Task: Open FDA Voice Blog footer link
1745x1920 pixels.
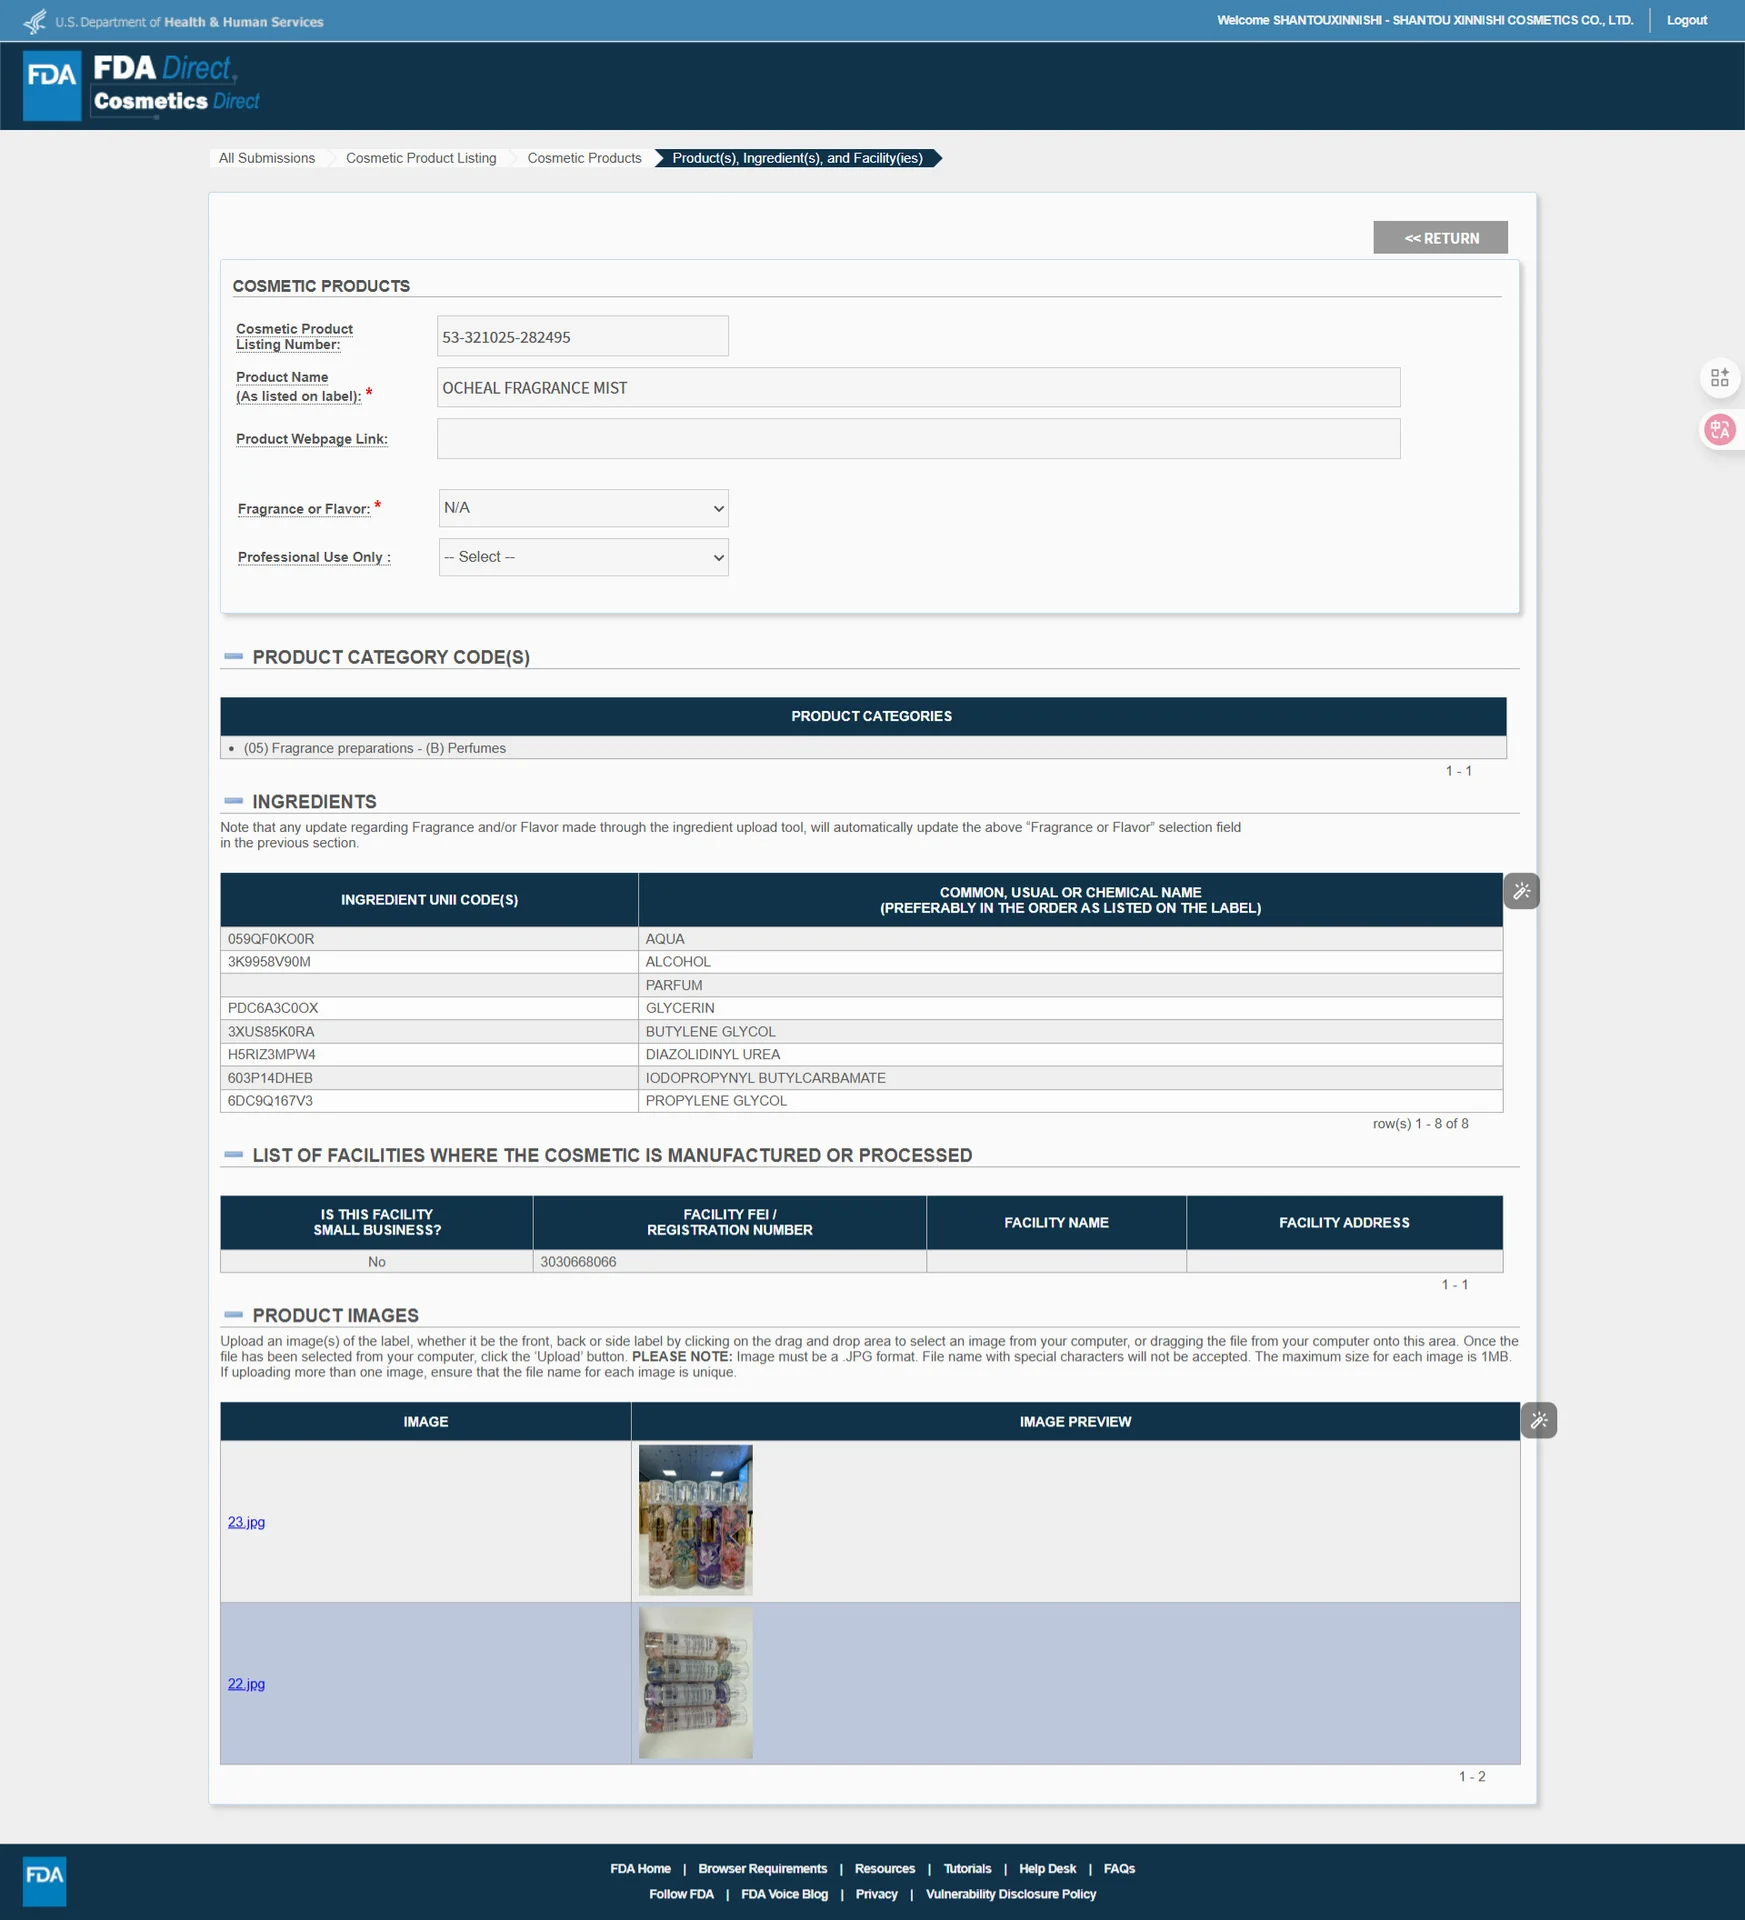Action: tap(784, 1894)
